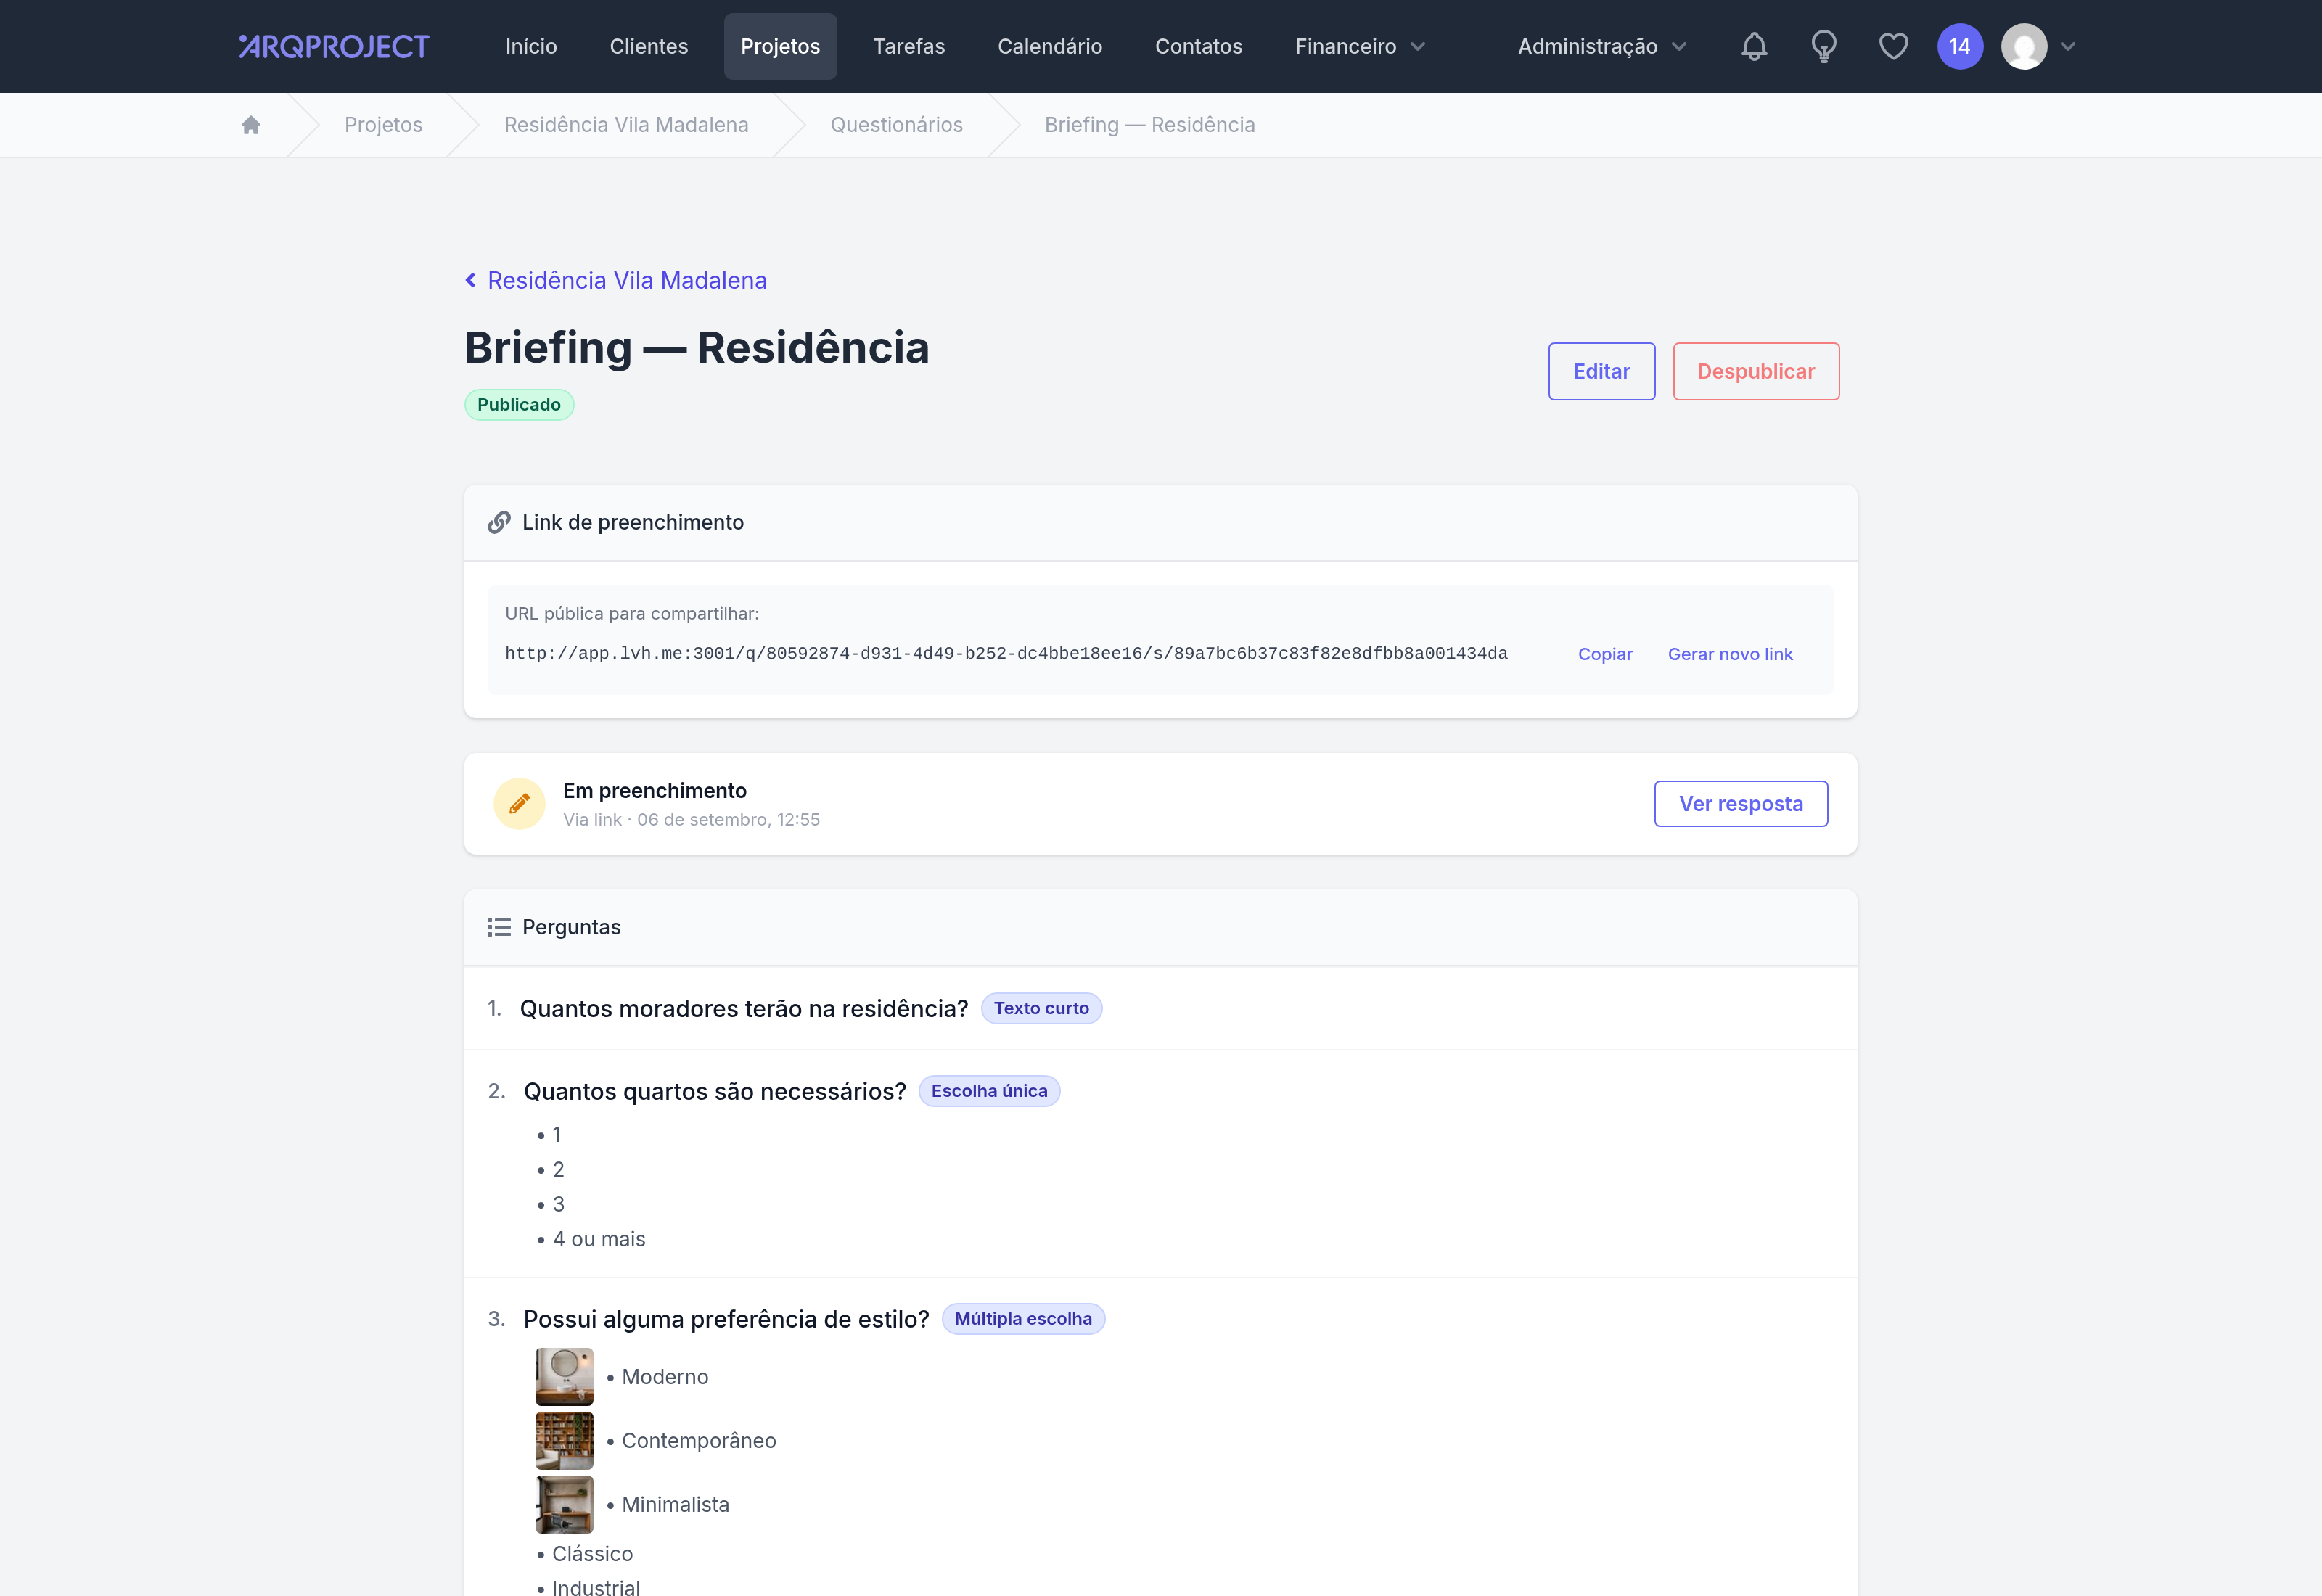This screenshot has height=1596, width=2322.
Task: Click the back chevron beside Residência Vila Madalena
Action: click(x=470, y=281)
